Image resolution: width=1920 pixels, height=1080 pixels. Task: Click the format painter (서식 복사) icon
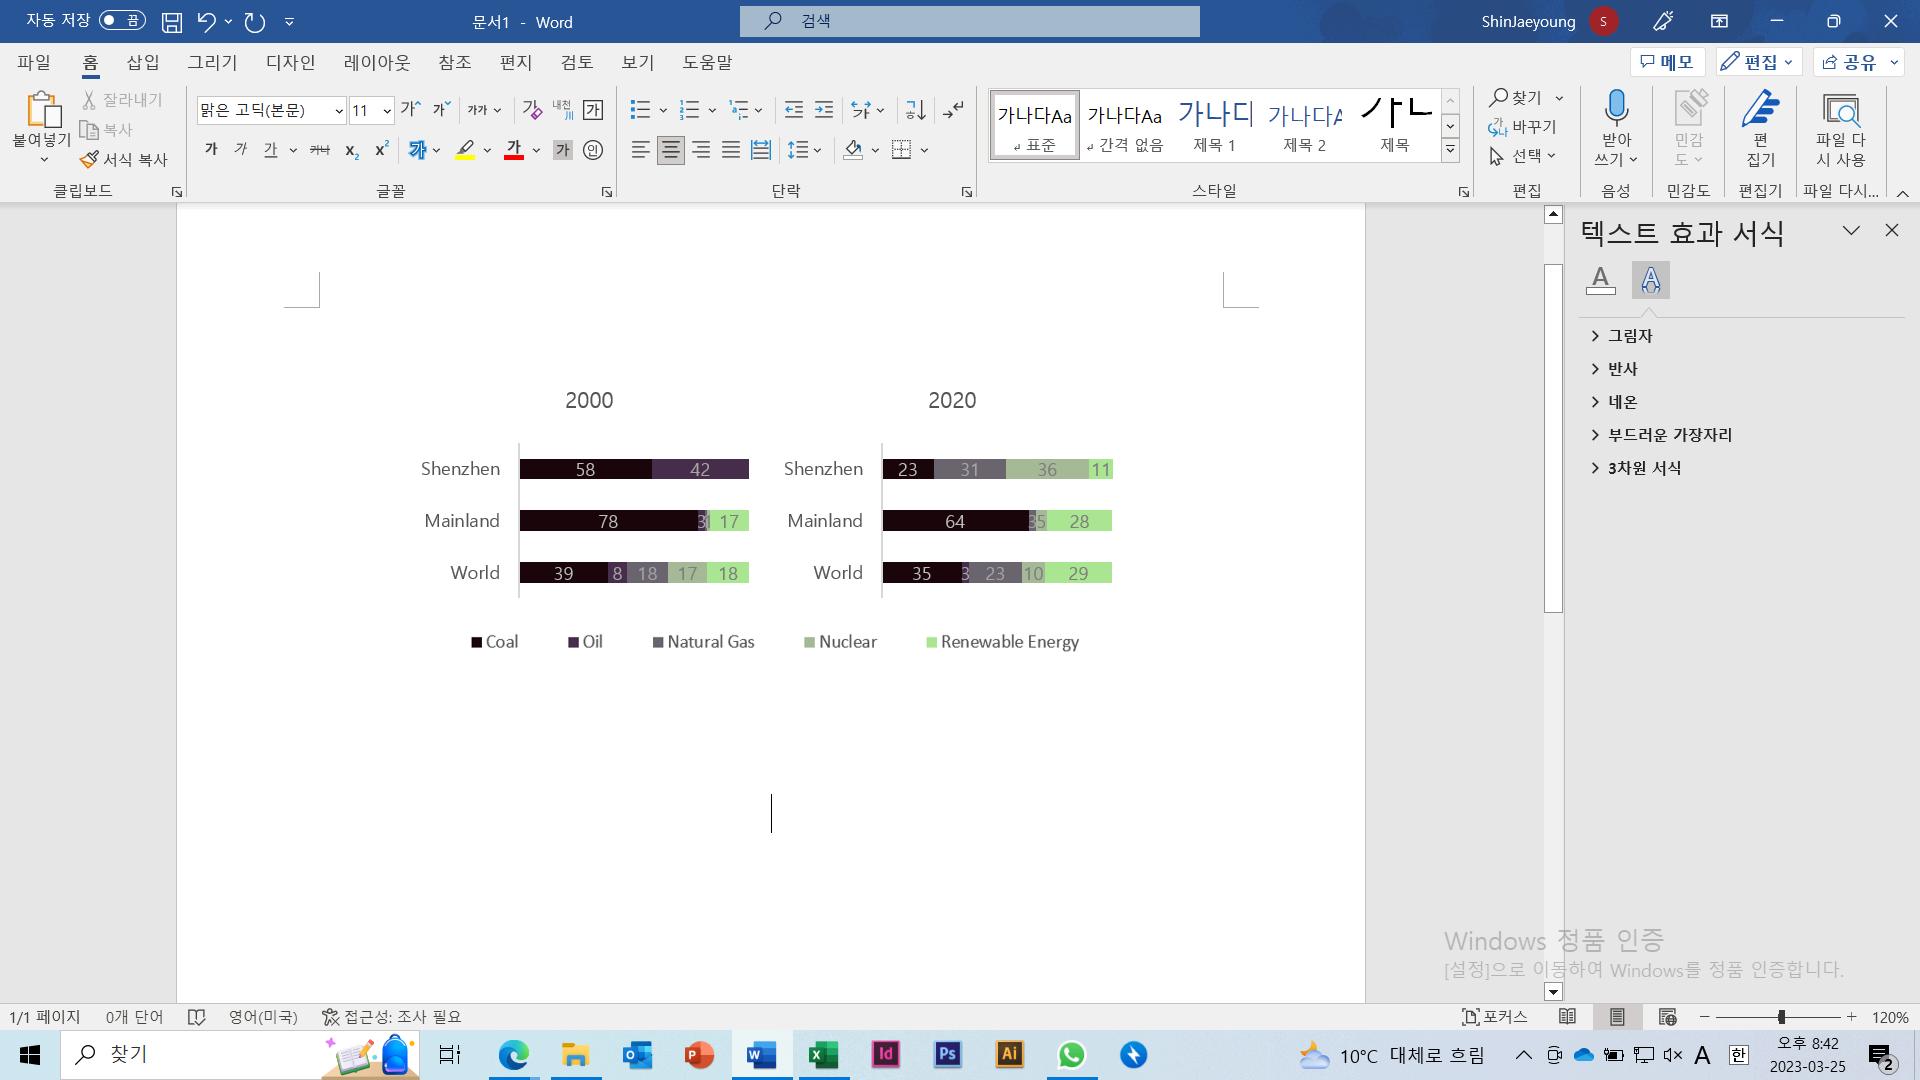(x=90, y=159)
